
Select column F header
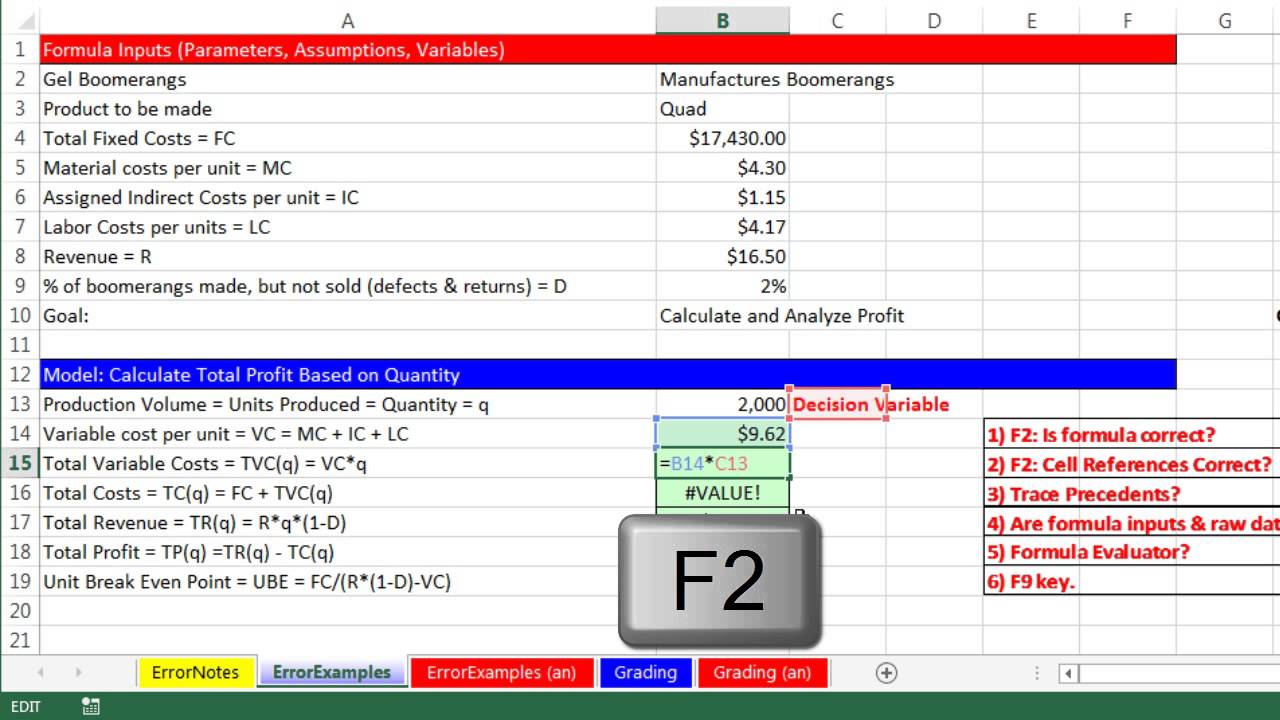(x=1127, y=20)
